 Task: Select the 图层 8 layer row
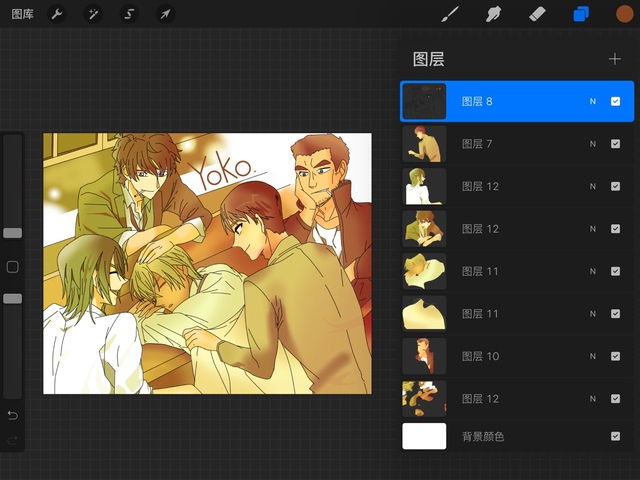[x=510, y=102]
